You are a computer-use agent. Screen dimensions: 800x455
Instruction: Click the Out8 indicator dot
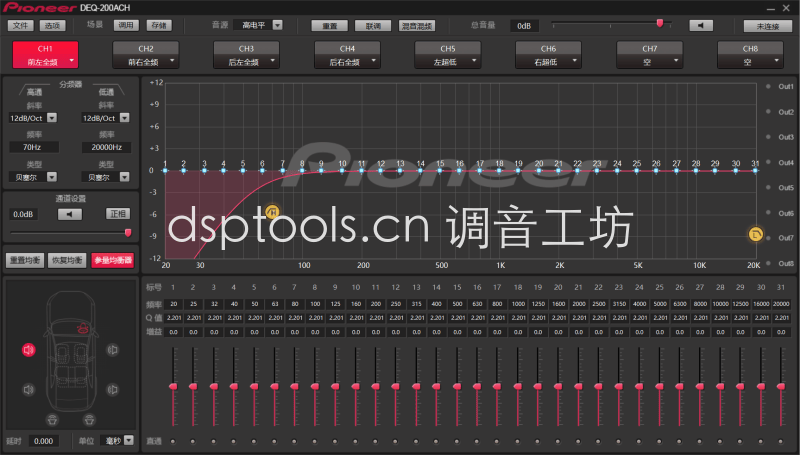768,263
